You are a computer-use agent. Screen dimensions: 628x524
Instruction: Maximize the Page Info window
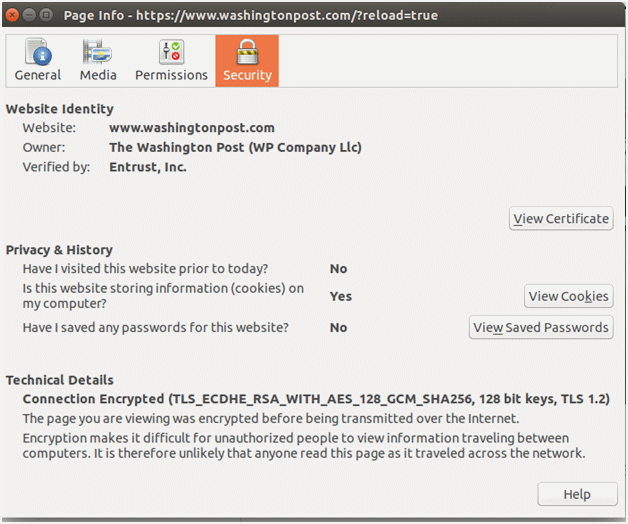tap(46, 15)
